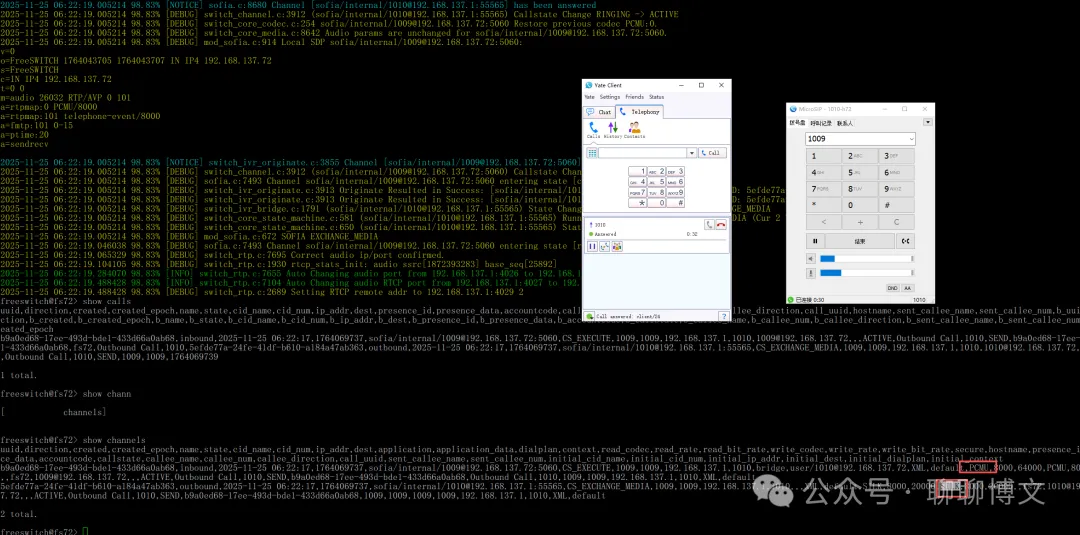Image resolution: width=1080 pixels, height=535 pixels.
Task: Open the Yate number field dropdown arrow
Action: tap(692, 153)
